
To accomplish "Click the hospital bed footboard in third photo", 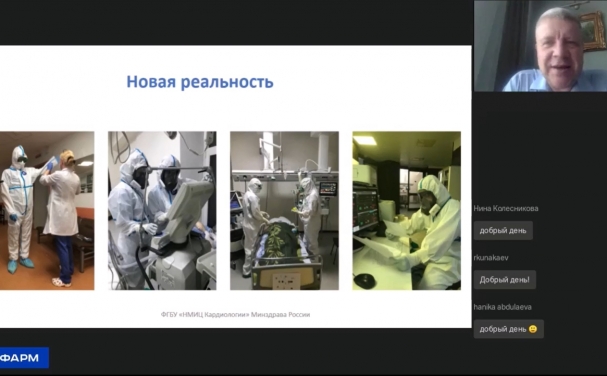I will click(x=286, y=276).
